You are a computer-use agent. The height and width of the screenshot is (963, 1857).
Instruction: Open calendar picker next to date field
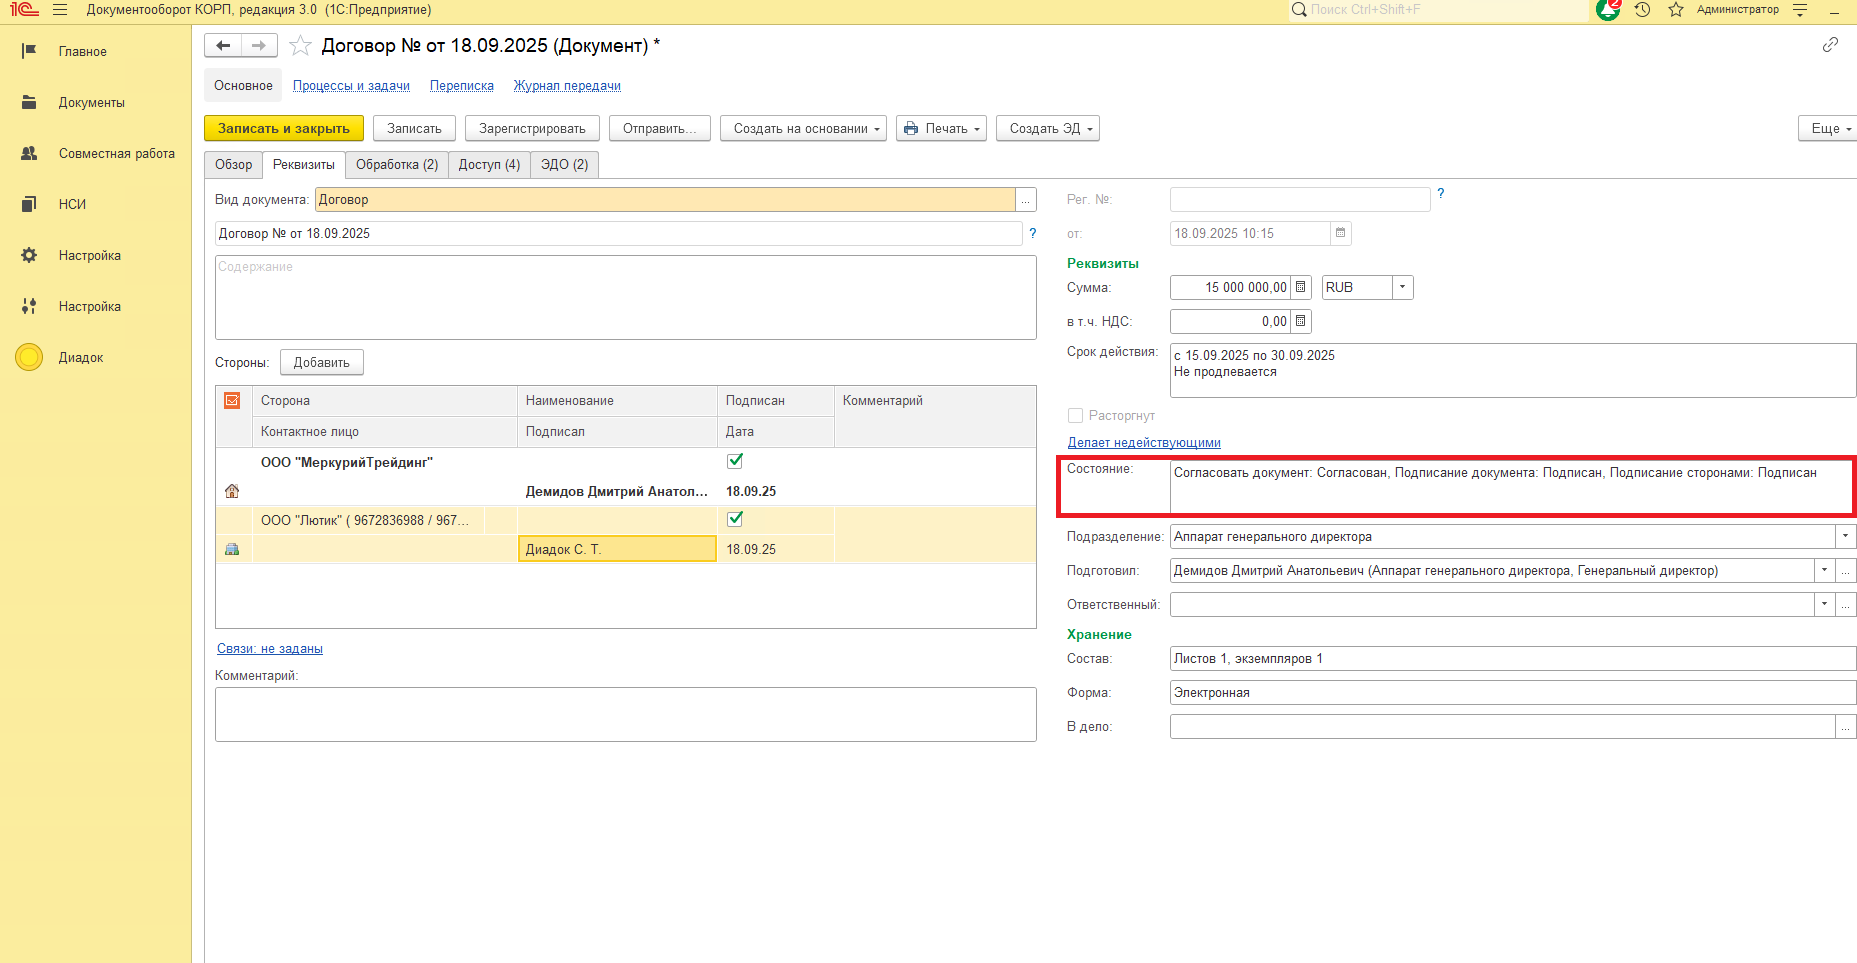1341,233
